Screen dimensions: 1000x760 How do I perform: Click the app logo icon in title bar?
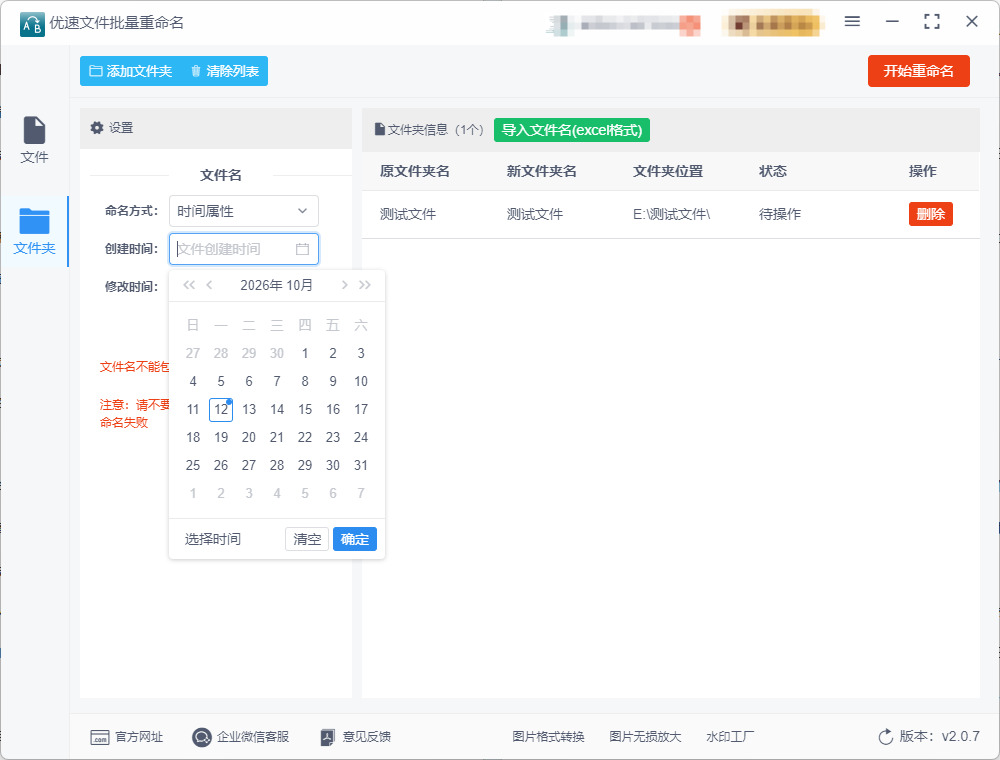(33, 24)
